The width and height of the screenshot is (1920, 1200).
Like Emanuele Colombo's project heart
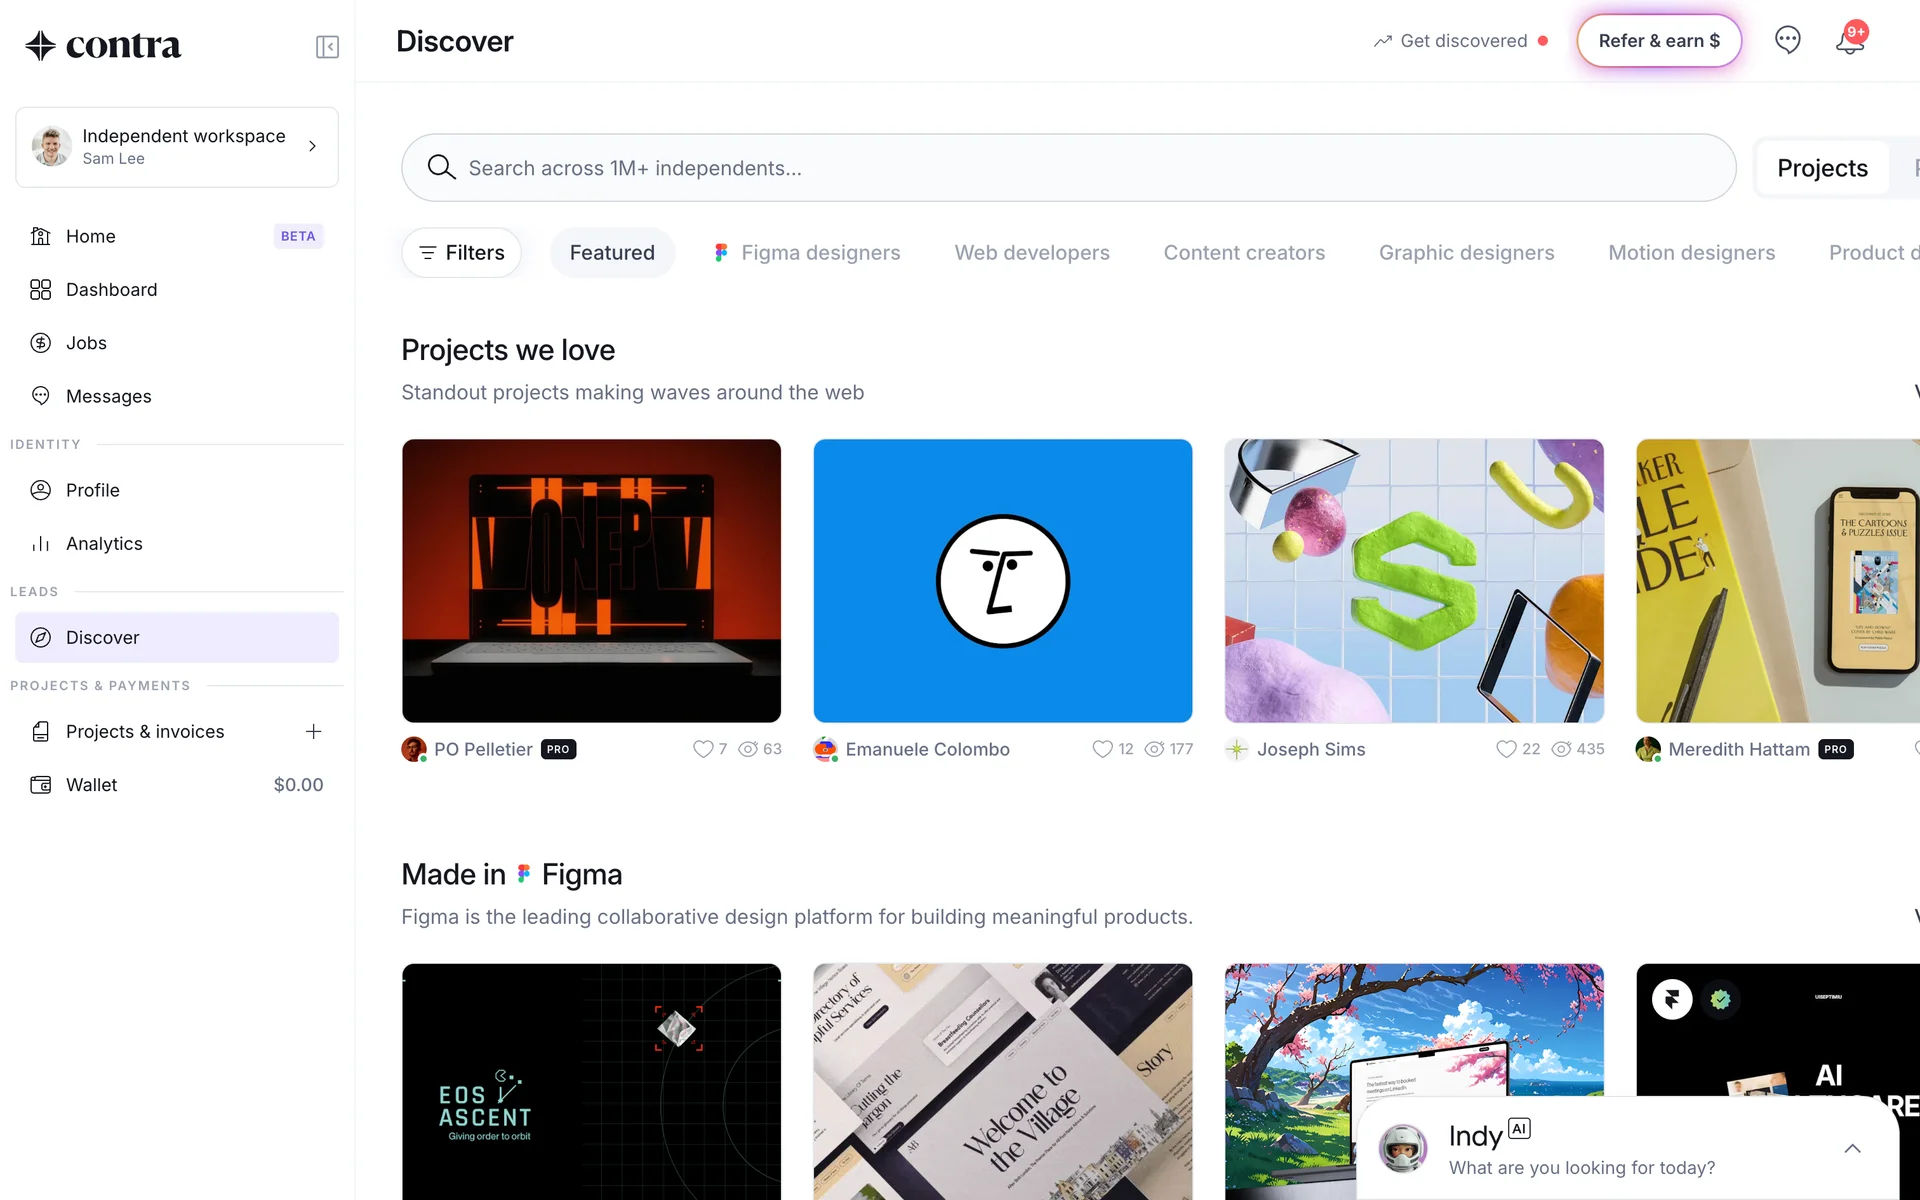1102,749
